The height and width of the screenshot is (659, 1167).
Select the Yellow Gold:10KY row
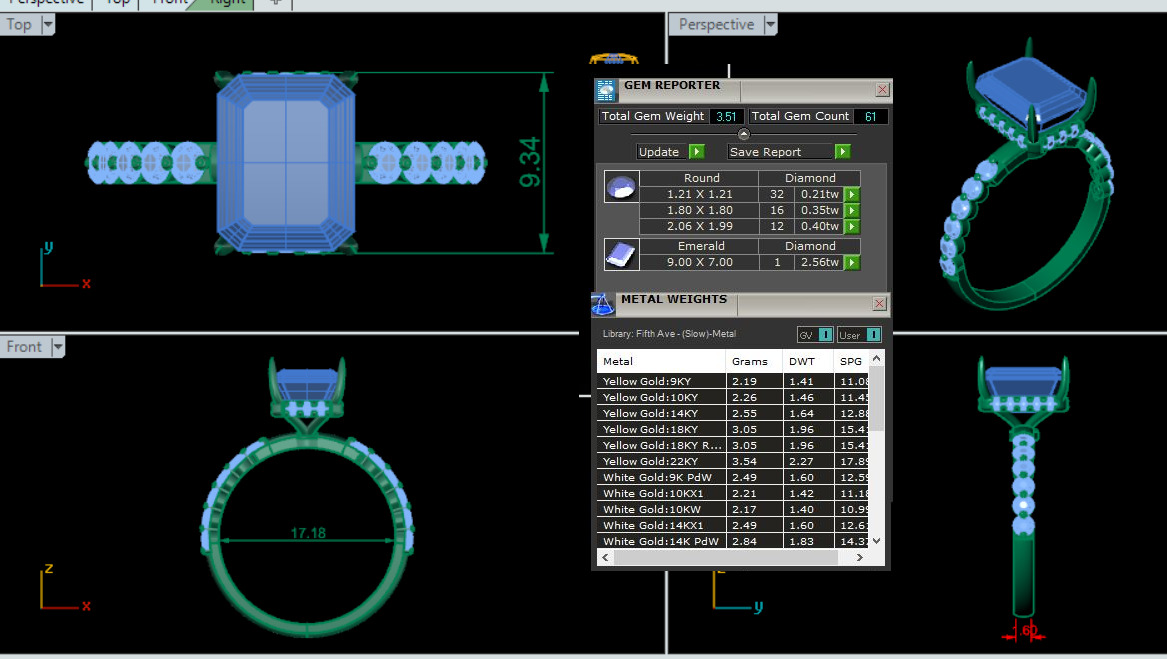[733, 398]
